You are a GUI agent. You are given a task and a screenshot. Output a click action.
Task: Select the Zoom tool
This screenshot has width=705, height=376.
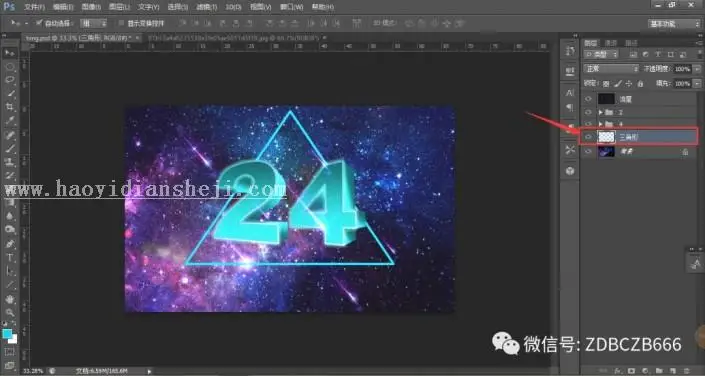point(9,313)
